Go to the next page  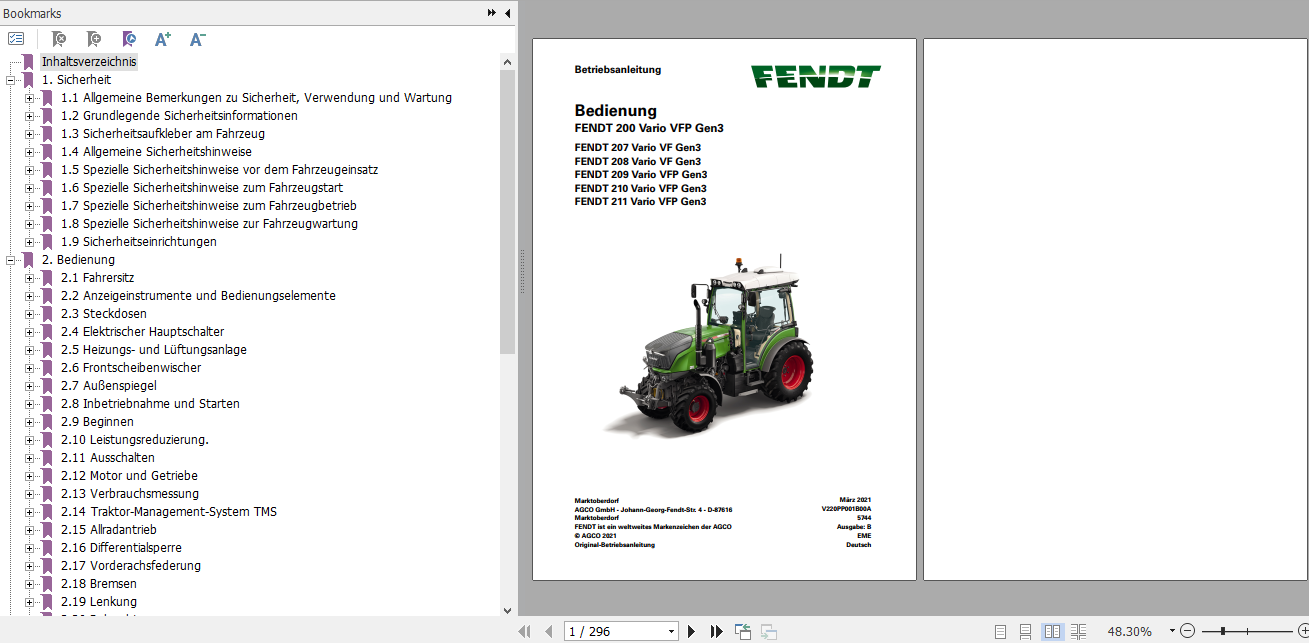pyautogui.click(x=691, y=631)
